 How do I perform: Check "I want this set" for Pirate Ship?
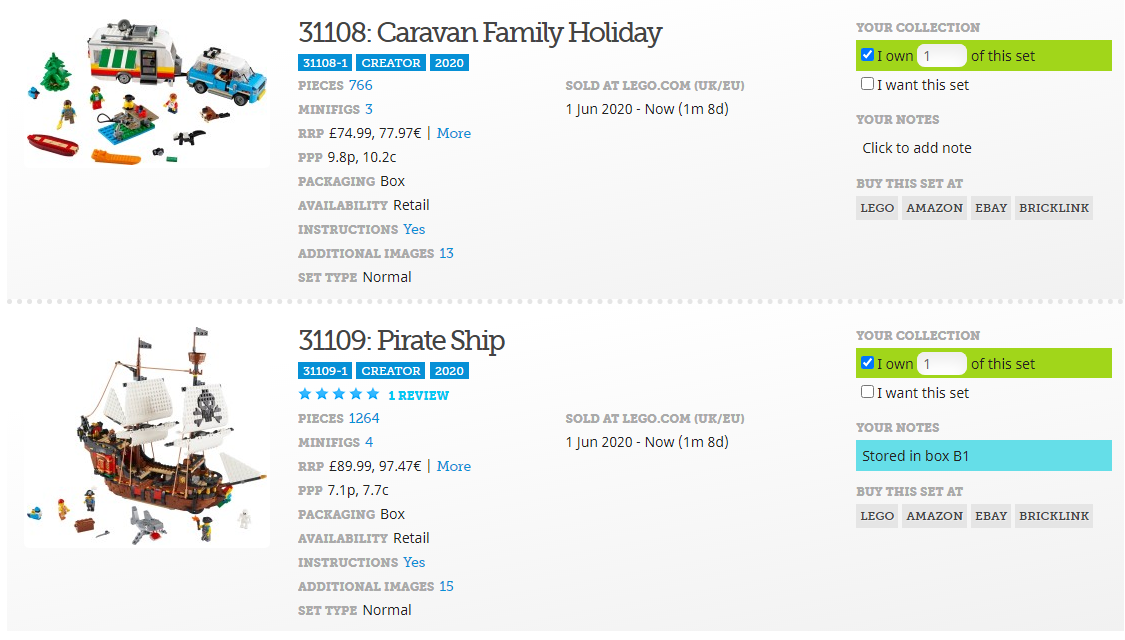(867, 392)
